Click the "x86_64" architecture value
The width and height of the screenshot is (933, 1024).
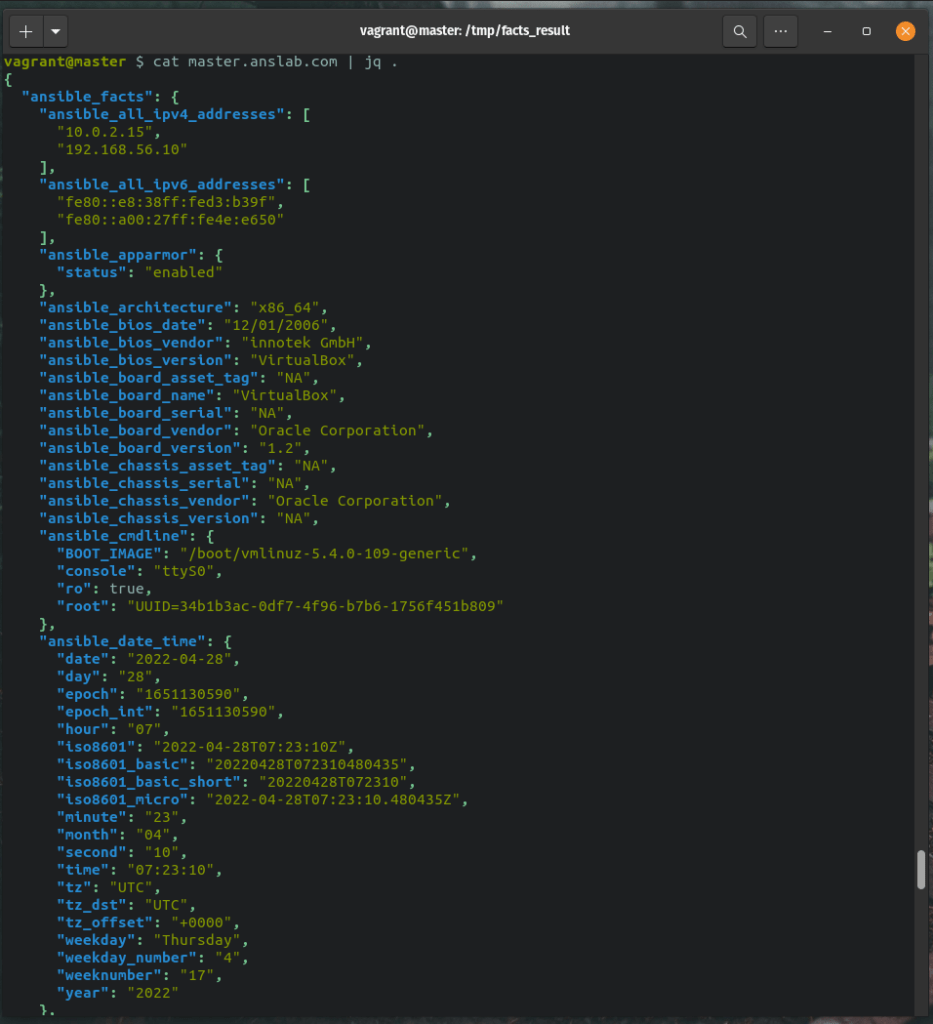point(285,308)
